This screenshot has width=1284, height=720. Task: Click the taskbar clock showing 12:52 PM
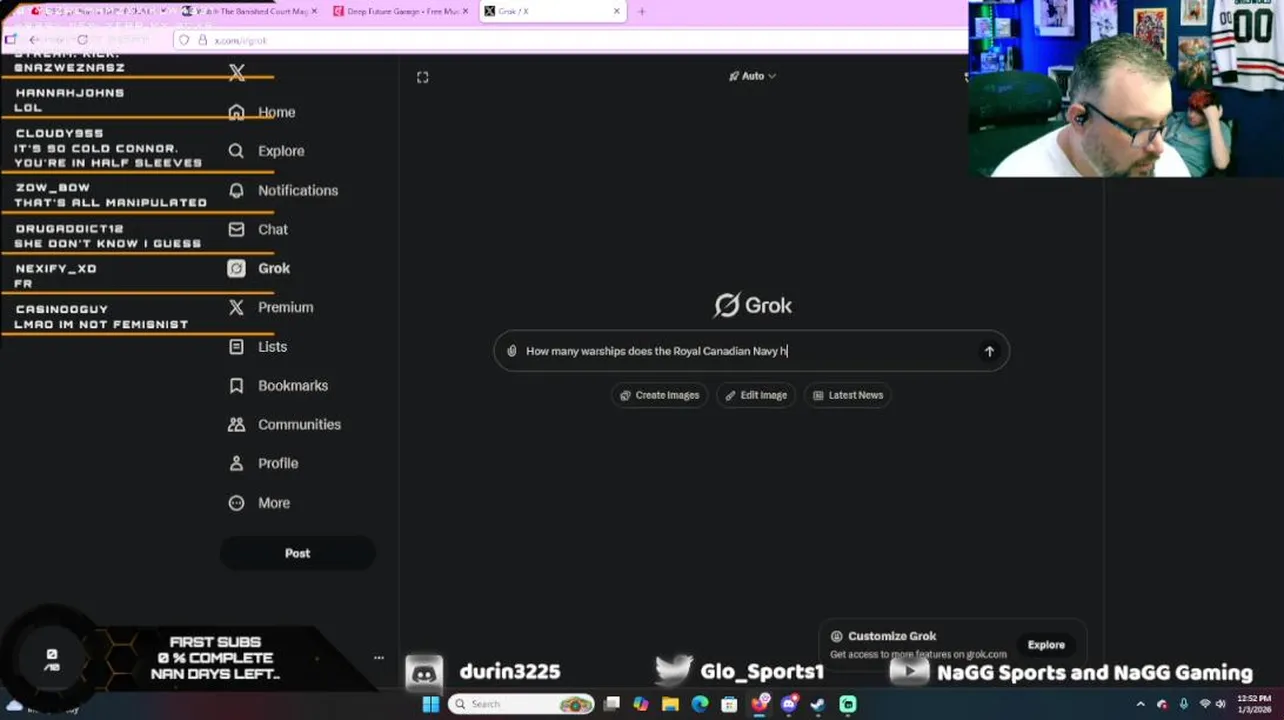(1254, 704)
